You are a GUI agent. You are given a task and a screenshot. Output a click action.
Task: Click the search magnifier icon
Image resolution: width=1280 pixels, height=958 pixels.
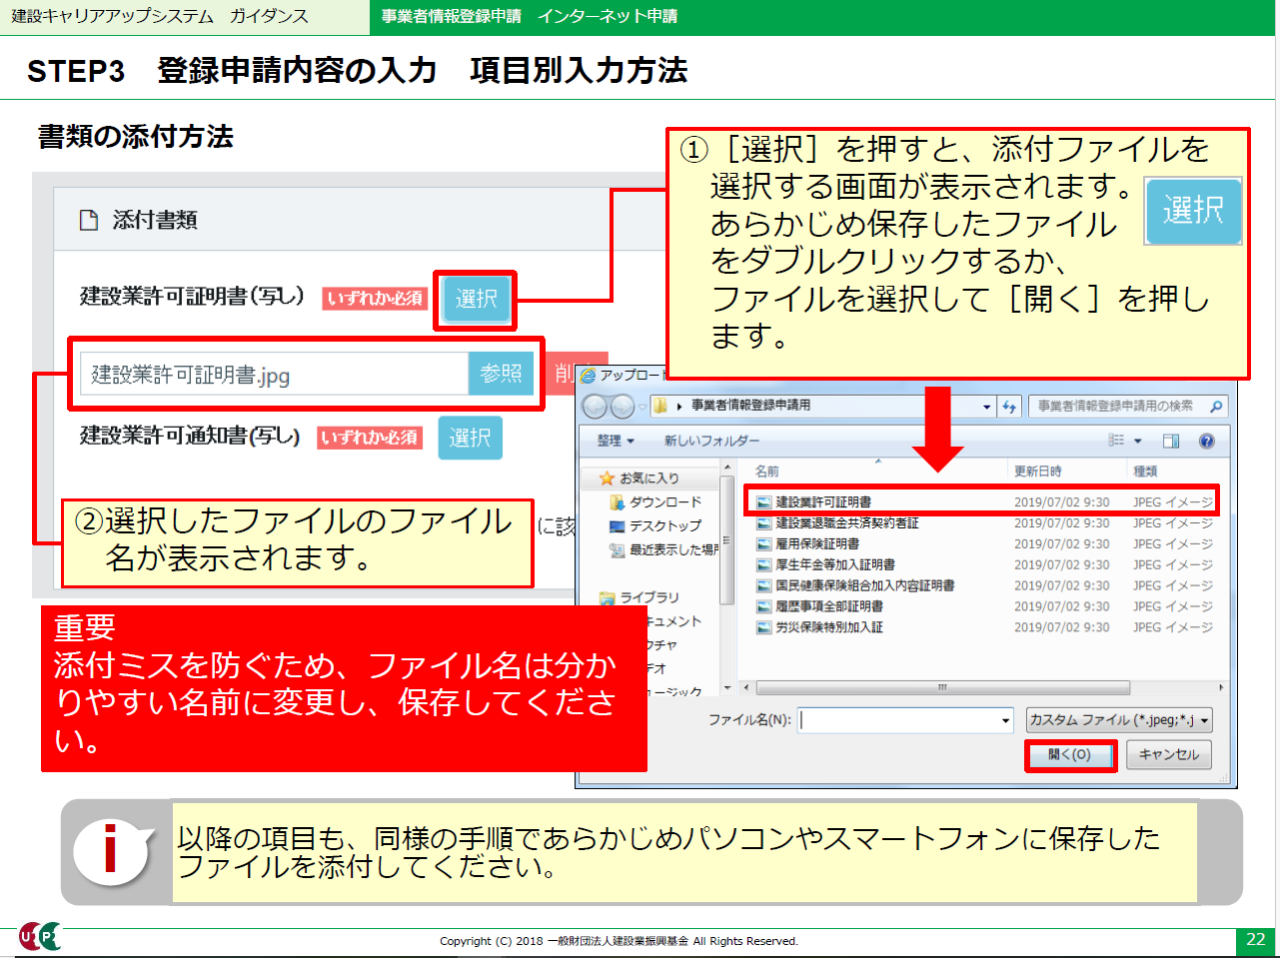1216,406
